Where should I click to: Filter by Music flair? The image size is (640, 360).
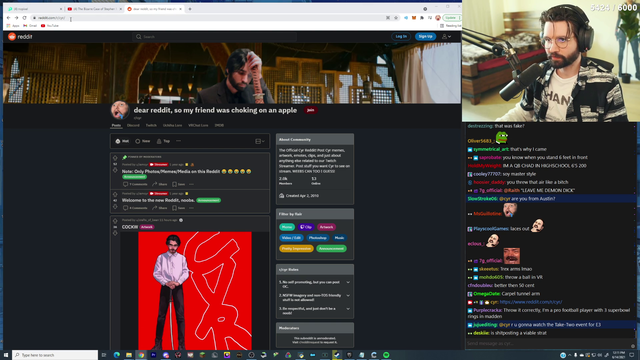tap(340, 238)
